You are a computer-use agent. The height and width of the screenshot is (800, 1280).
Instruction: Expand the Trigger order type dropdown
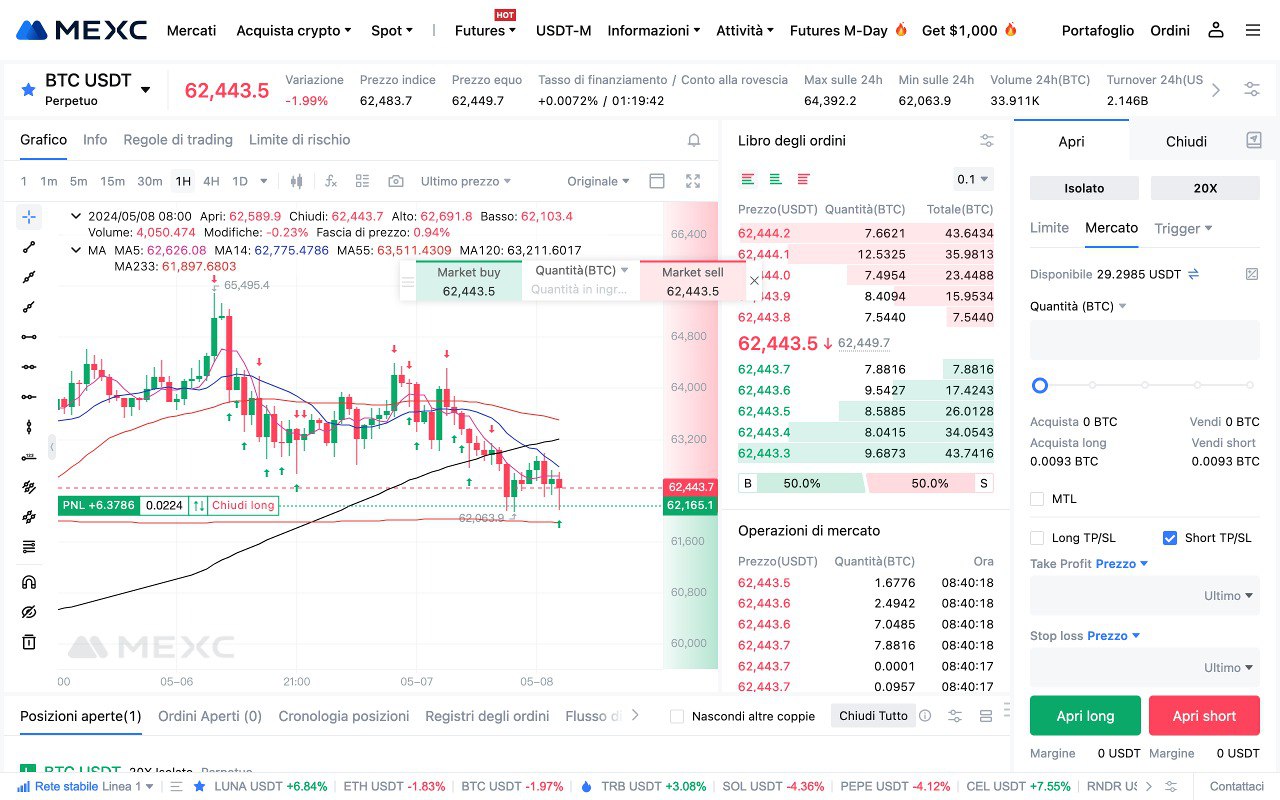point(1183,228)
